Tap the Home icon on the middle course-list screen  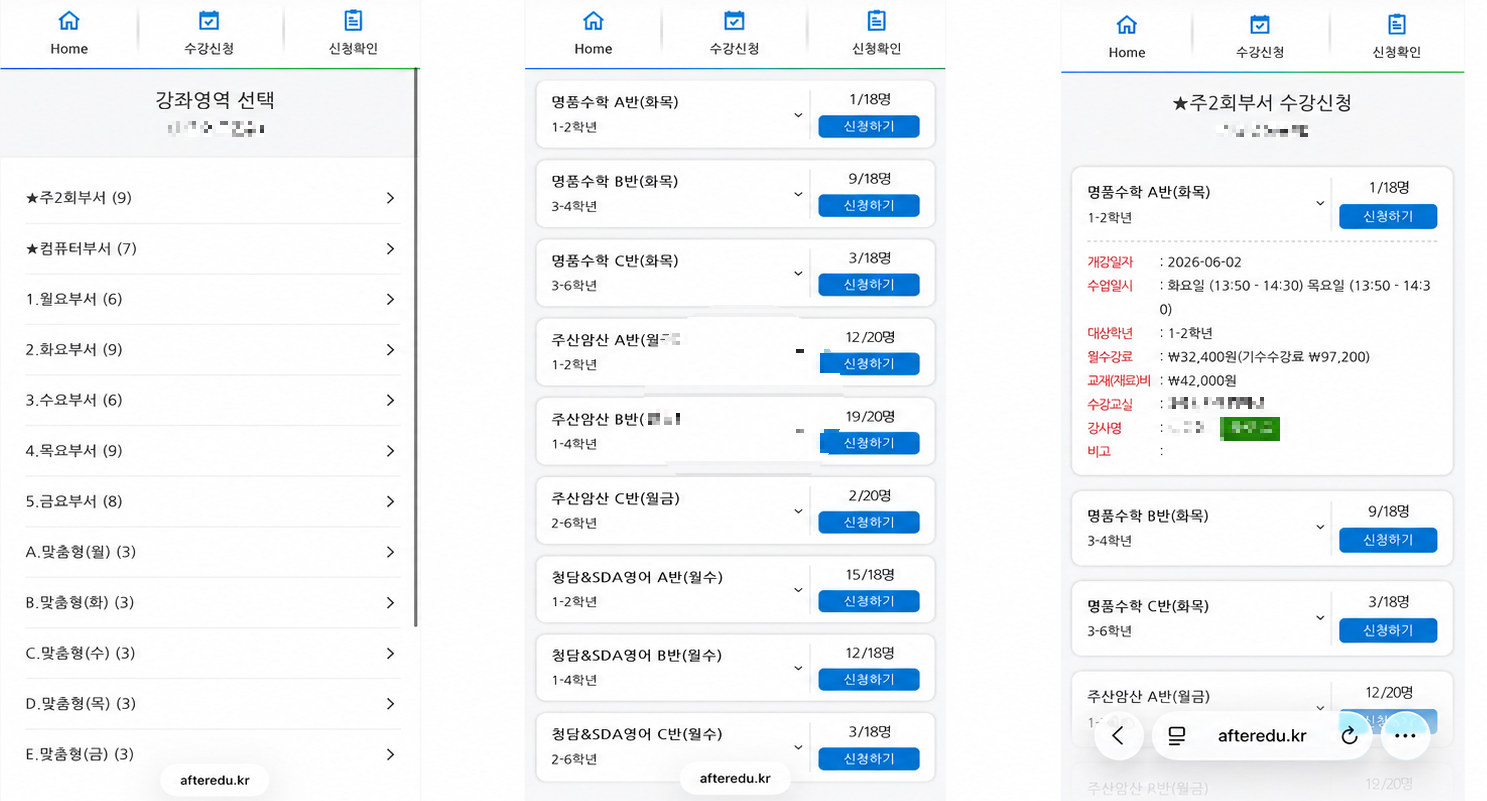coord(593,21)
